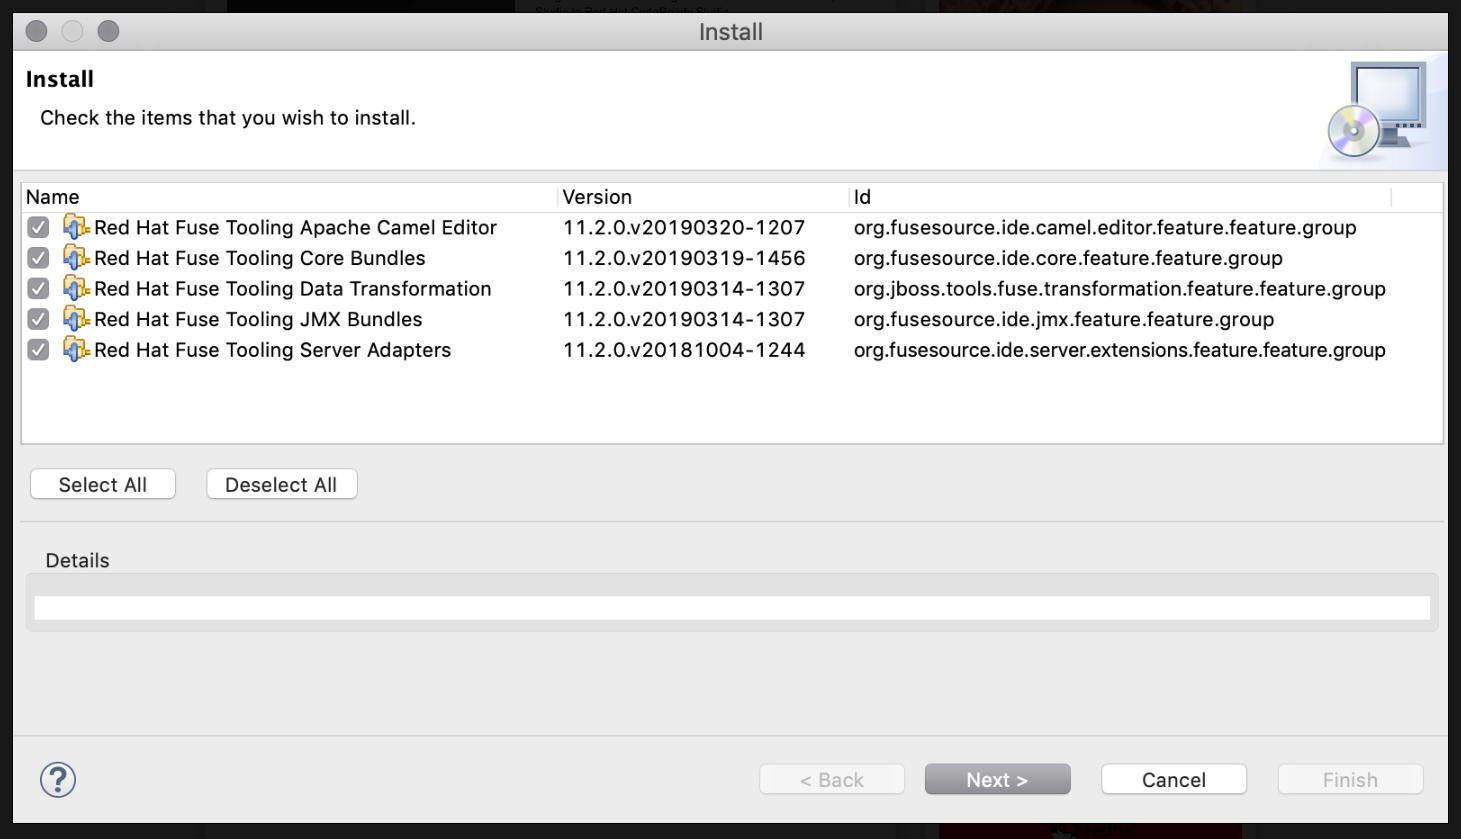The image size is (1461, 839).
Task: Uncheck the JMX Bundles checkbox
Action: coord(38,320)
